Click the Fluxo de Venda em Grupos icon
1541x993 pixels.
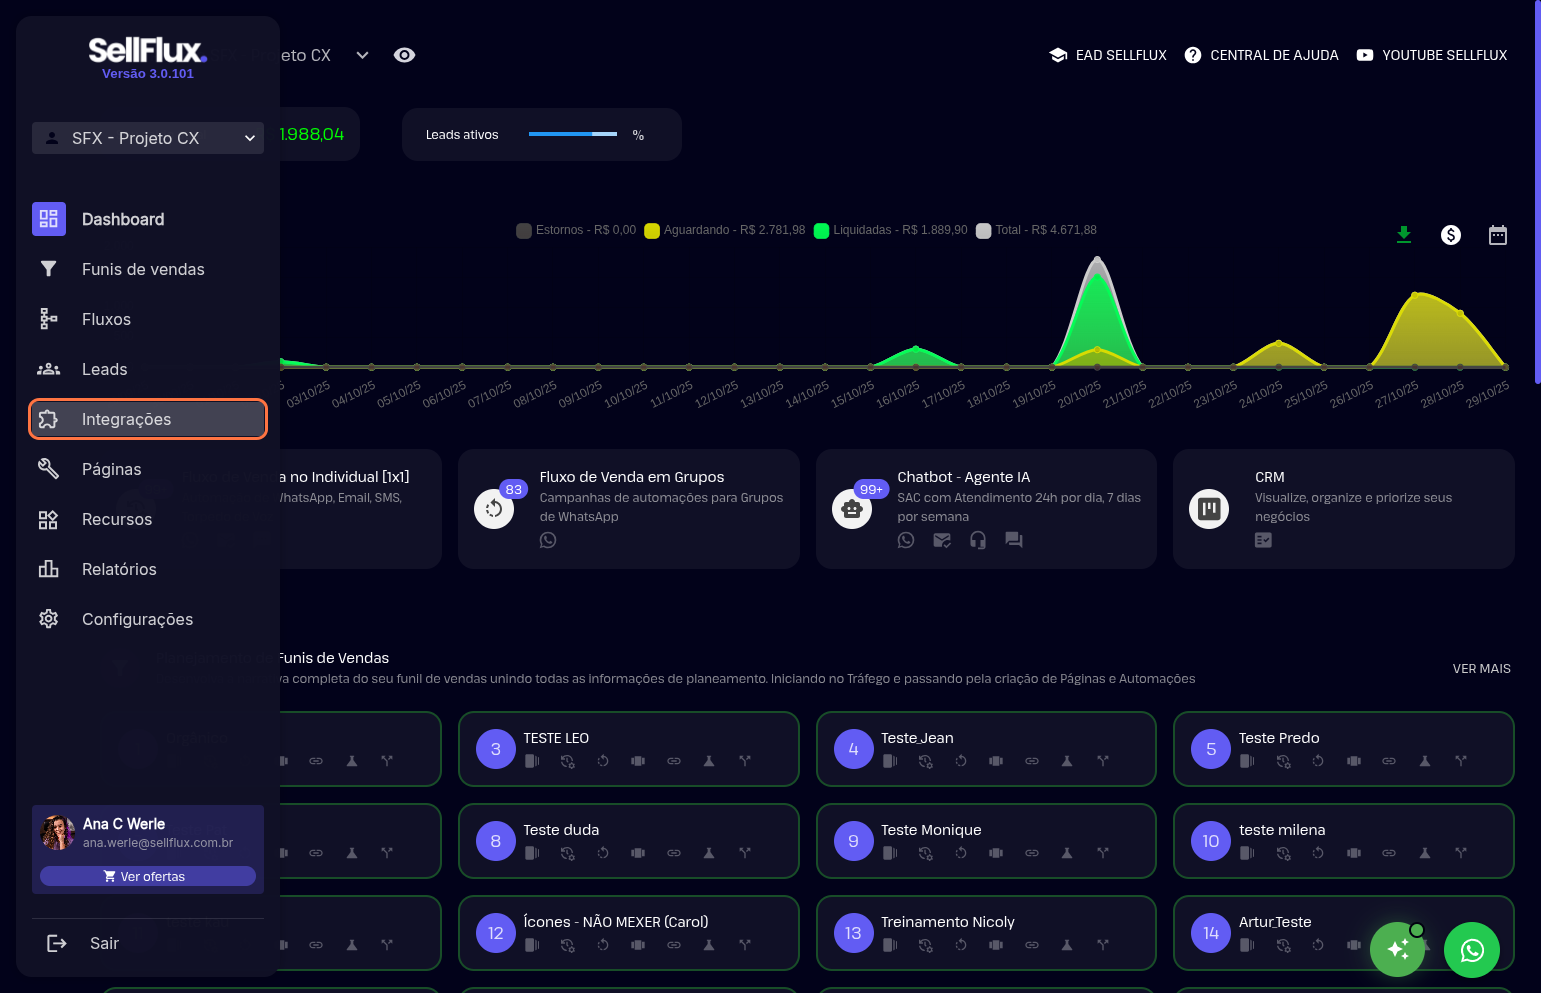(x=494, y=509)
